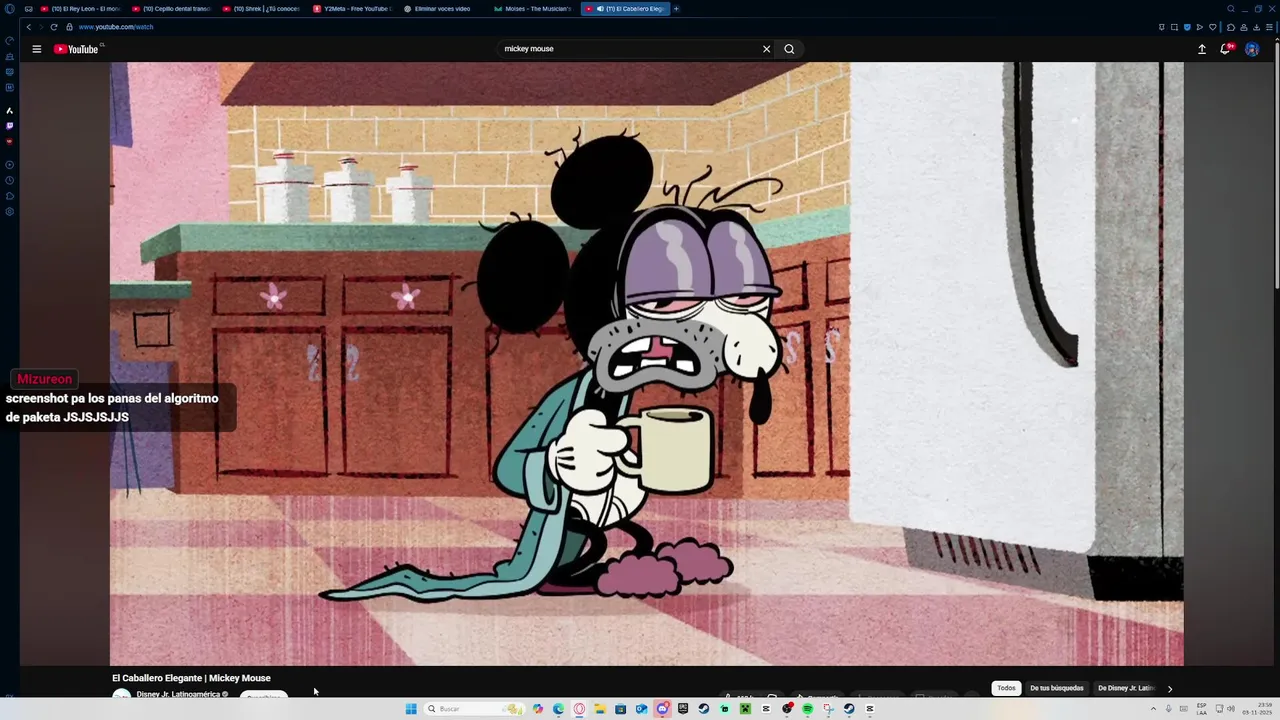Switch to the 'Shrek | ¿Tú conoces' tab
This screenshot has width=1280, height=720.
tap(261, 9)
